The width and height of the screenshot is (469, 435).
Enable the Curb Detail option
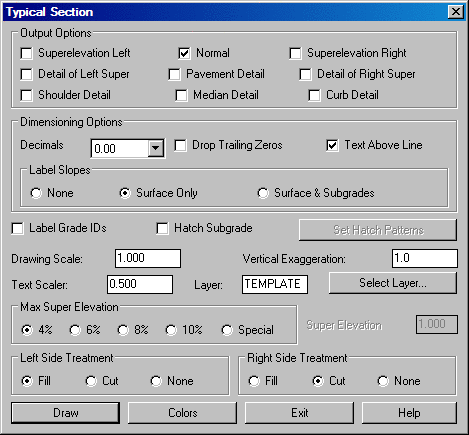click(x=314, y=95)
